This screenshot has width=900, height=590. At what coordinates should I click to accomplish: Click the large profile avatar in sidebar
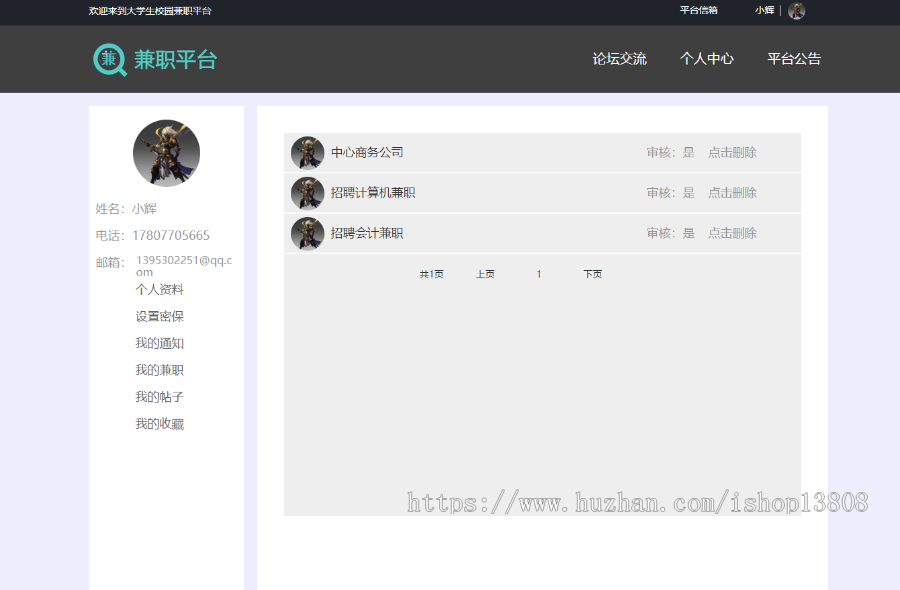pyautogui.click(x=166, y=153)
